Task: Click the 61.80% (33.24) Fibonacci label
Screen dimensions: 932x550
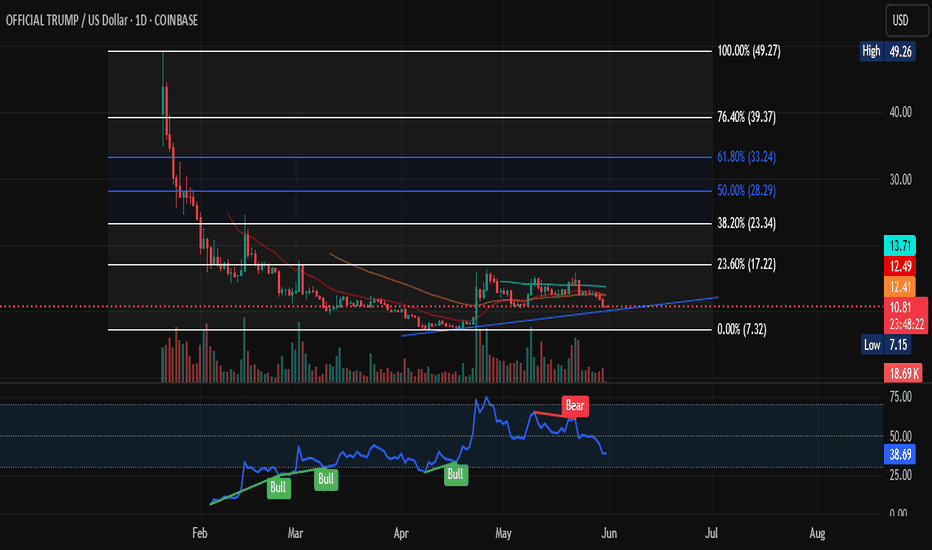Action: 747,157
